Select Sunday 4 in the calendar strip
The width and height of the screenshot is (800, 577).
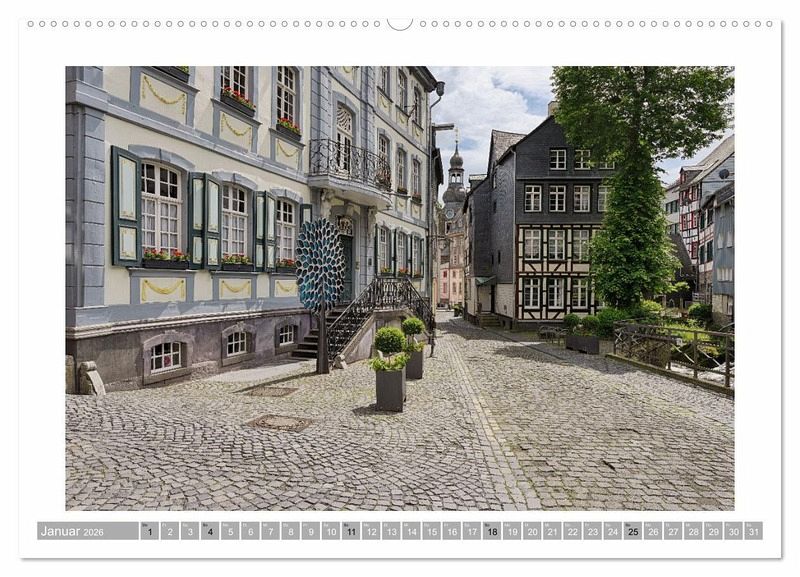pos(210,531)
